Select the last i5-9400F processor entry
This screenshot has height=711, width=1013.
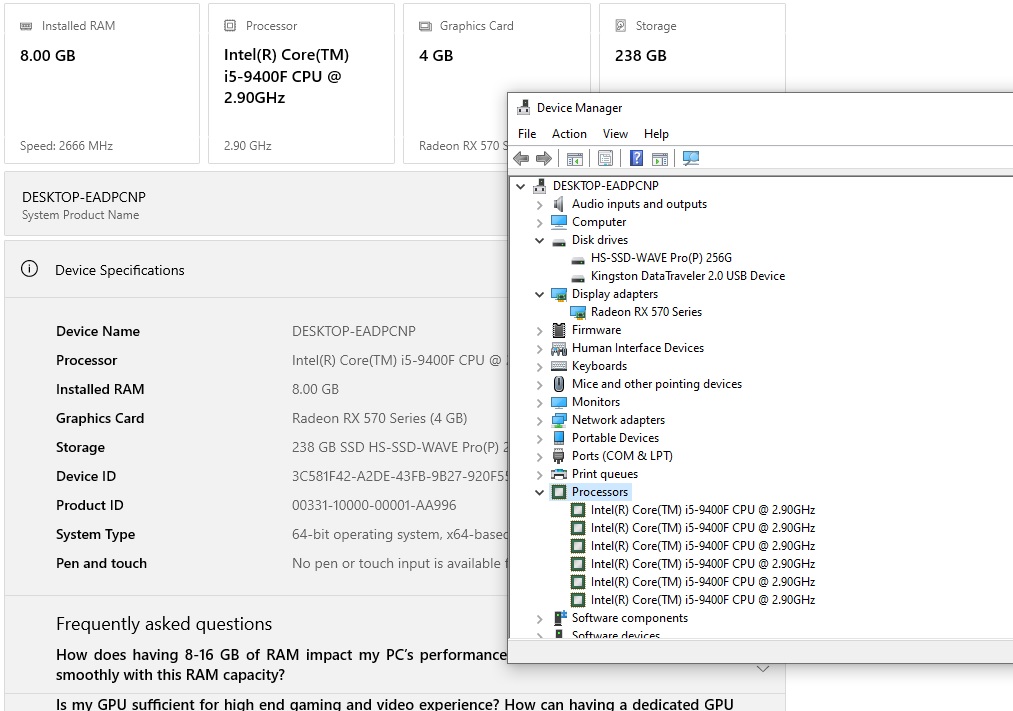[703, 600]
